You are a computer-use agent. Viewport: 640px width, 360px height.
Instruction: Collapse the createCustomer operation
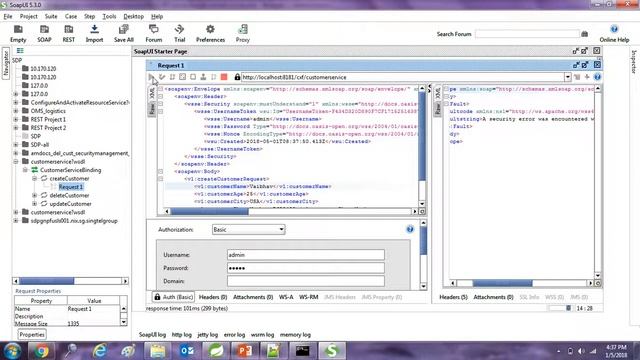(35, 178)
